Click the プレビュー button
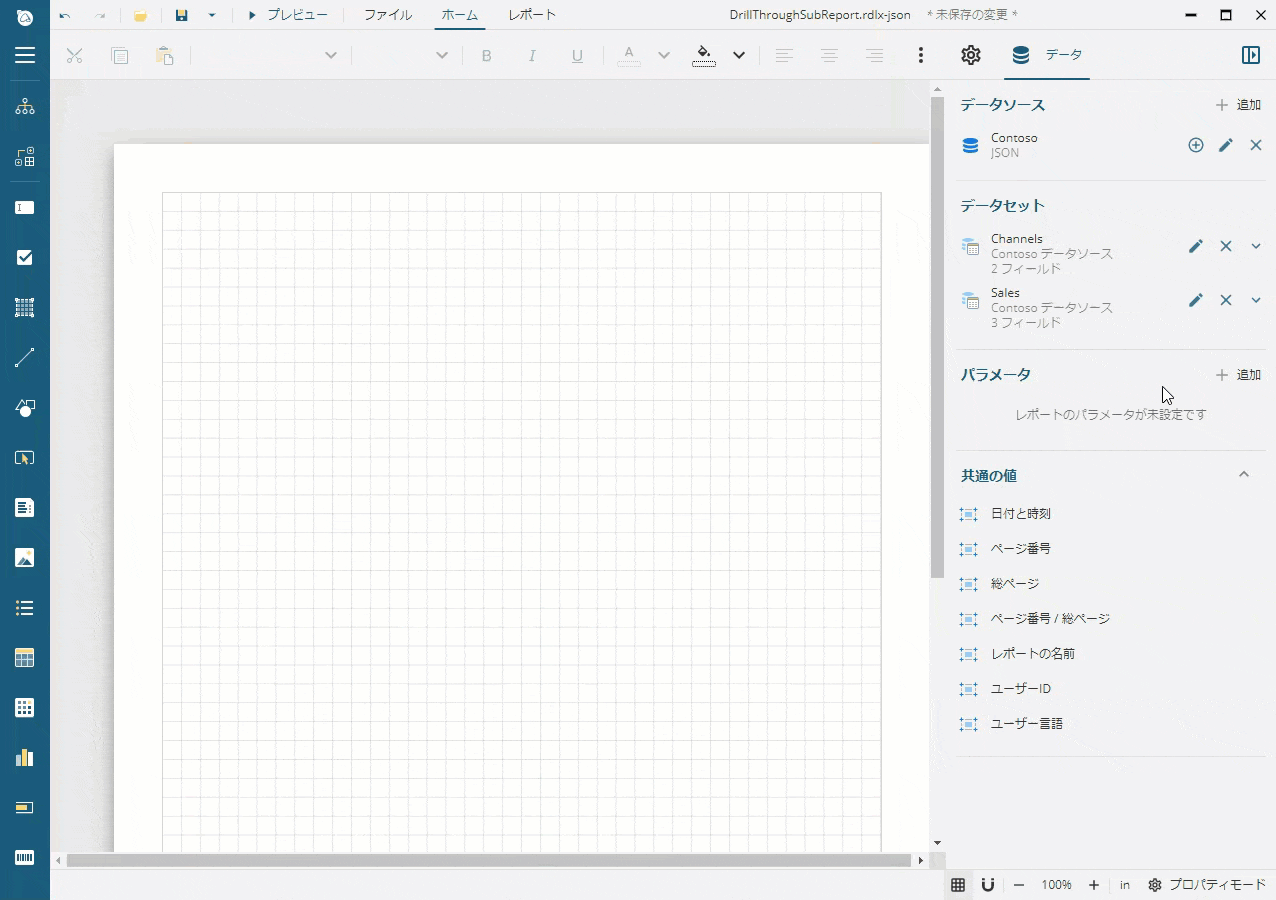 click(288, 15)
